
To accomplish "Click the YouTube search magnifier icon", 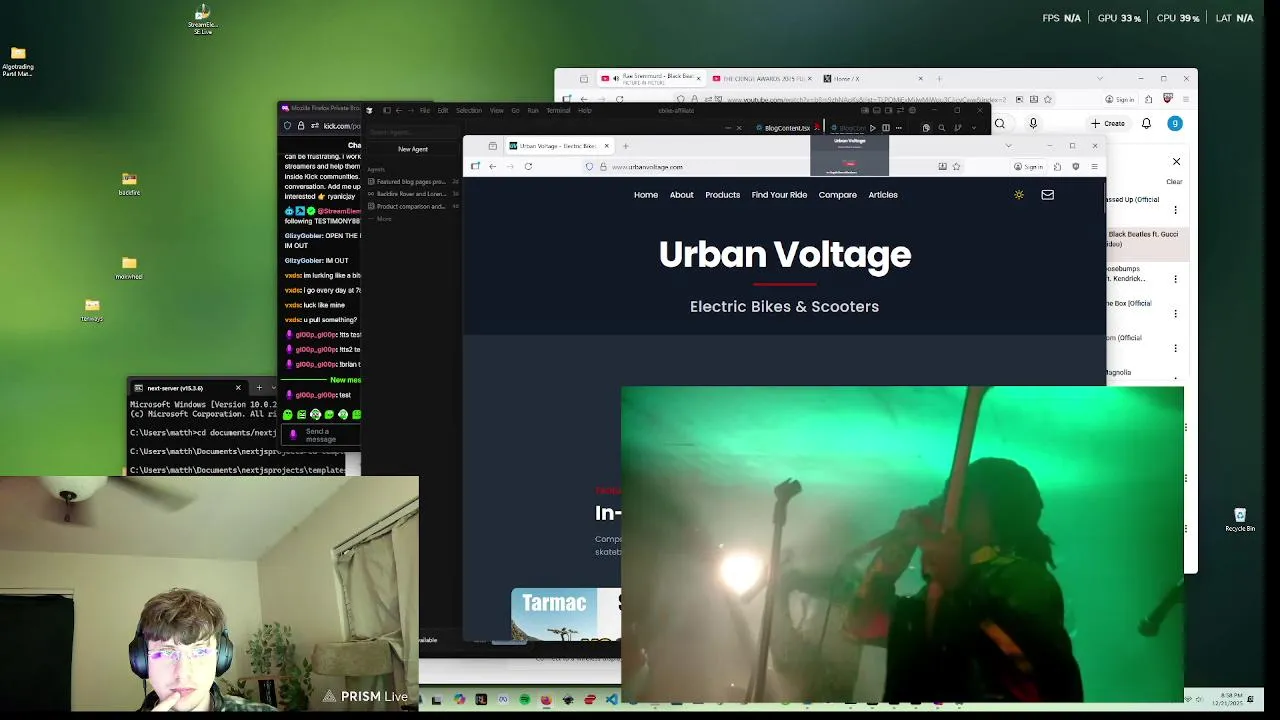I will [x=999, y=124].
